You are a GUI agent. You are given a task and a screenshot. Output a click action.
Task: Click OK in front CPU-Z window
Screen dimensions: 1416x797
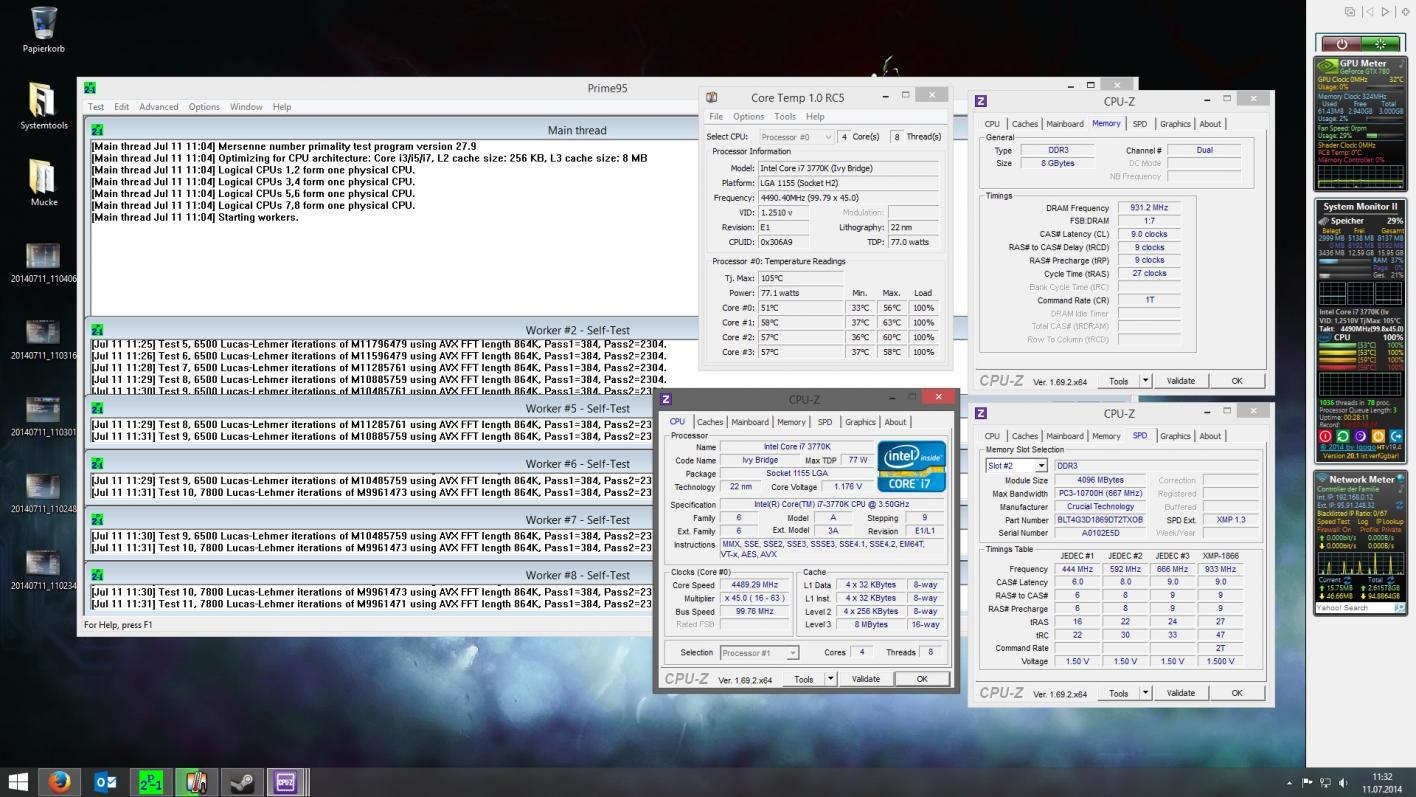(921, 679)
